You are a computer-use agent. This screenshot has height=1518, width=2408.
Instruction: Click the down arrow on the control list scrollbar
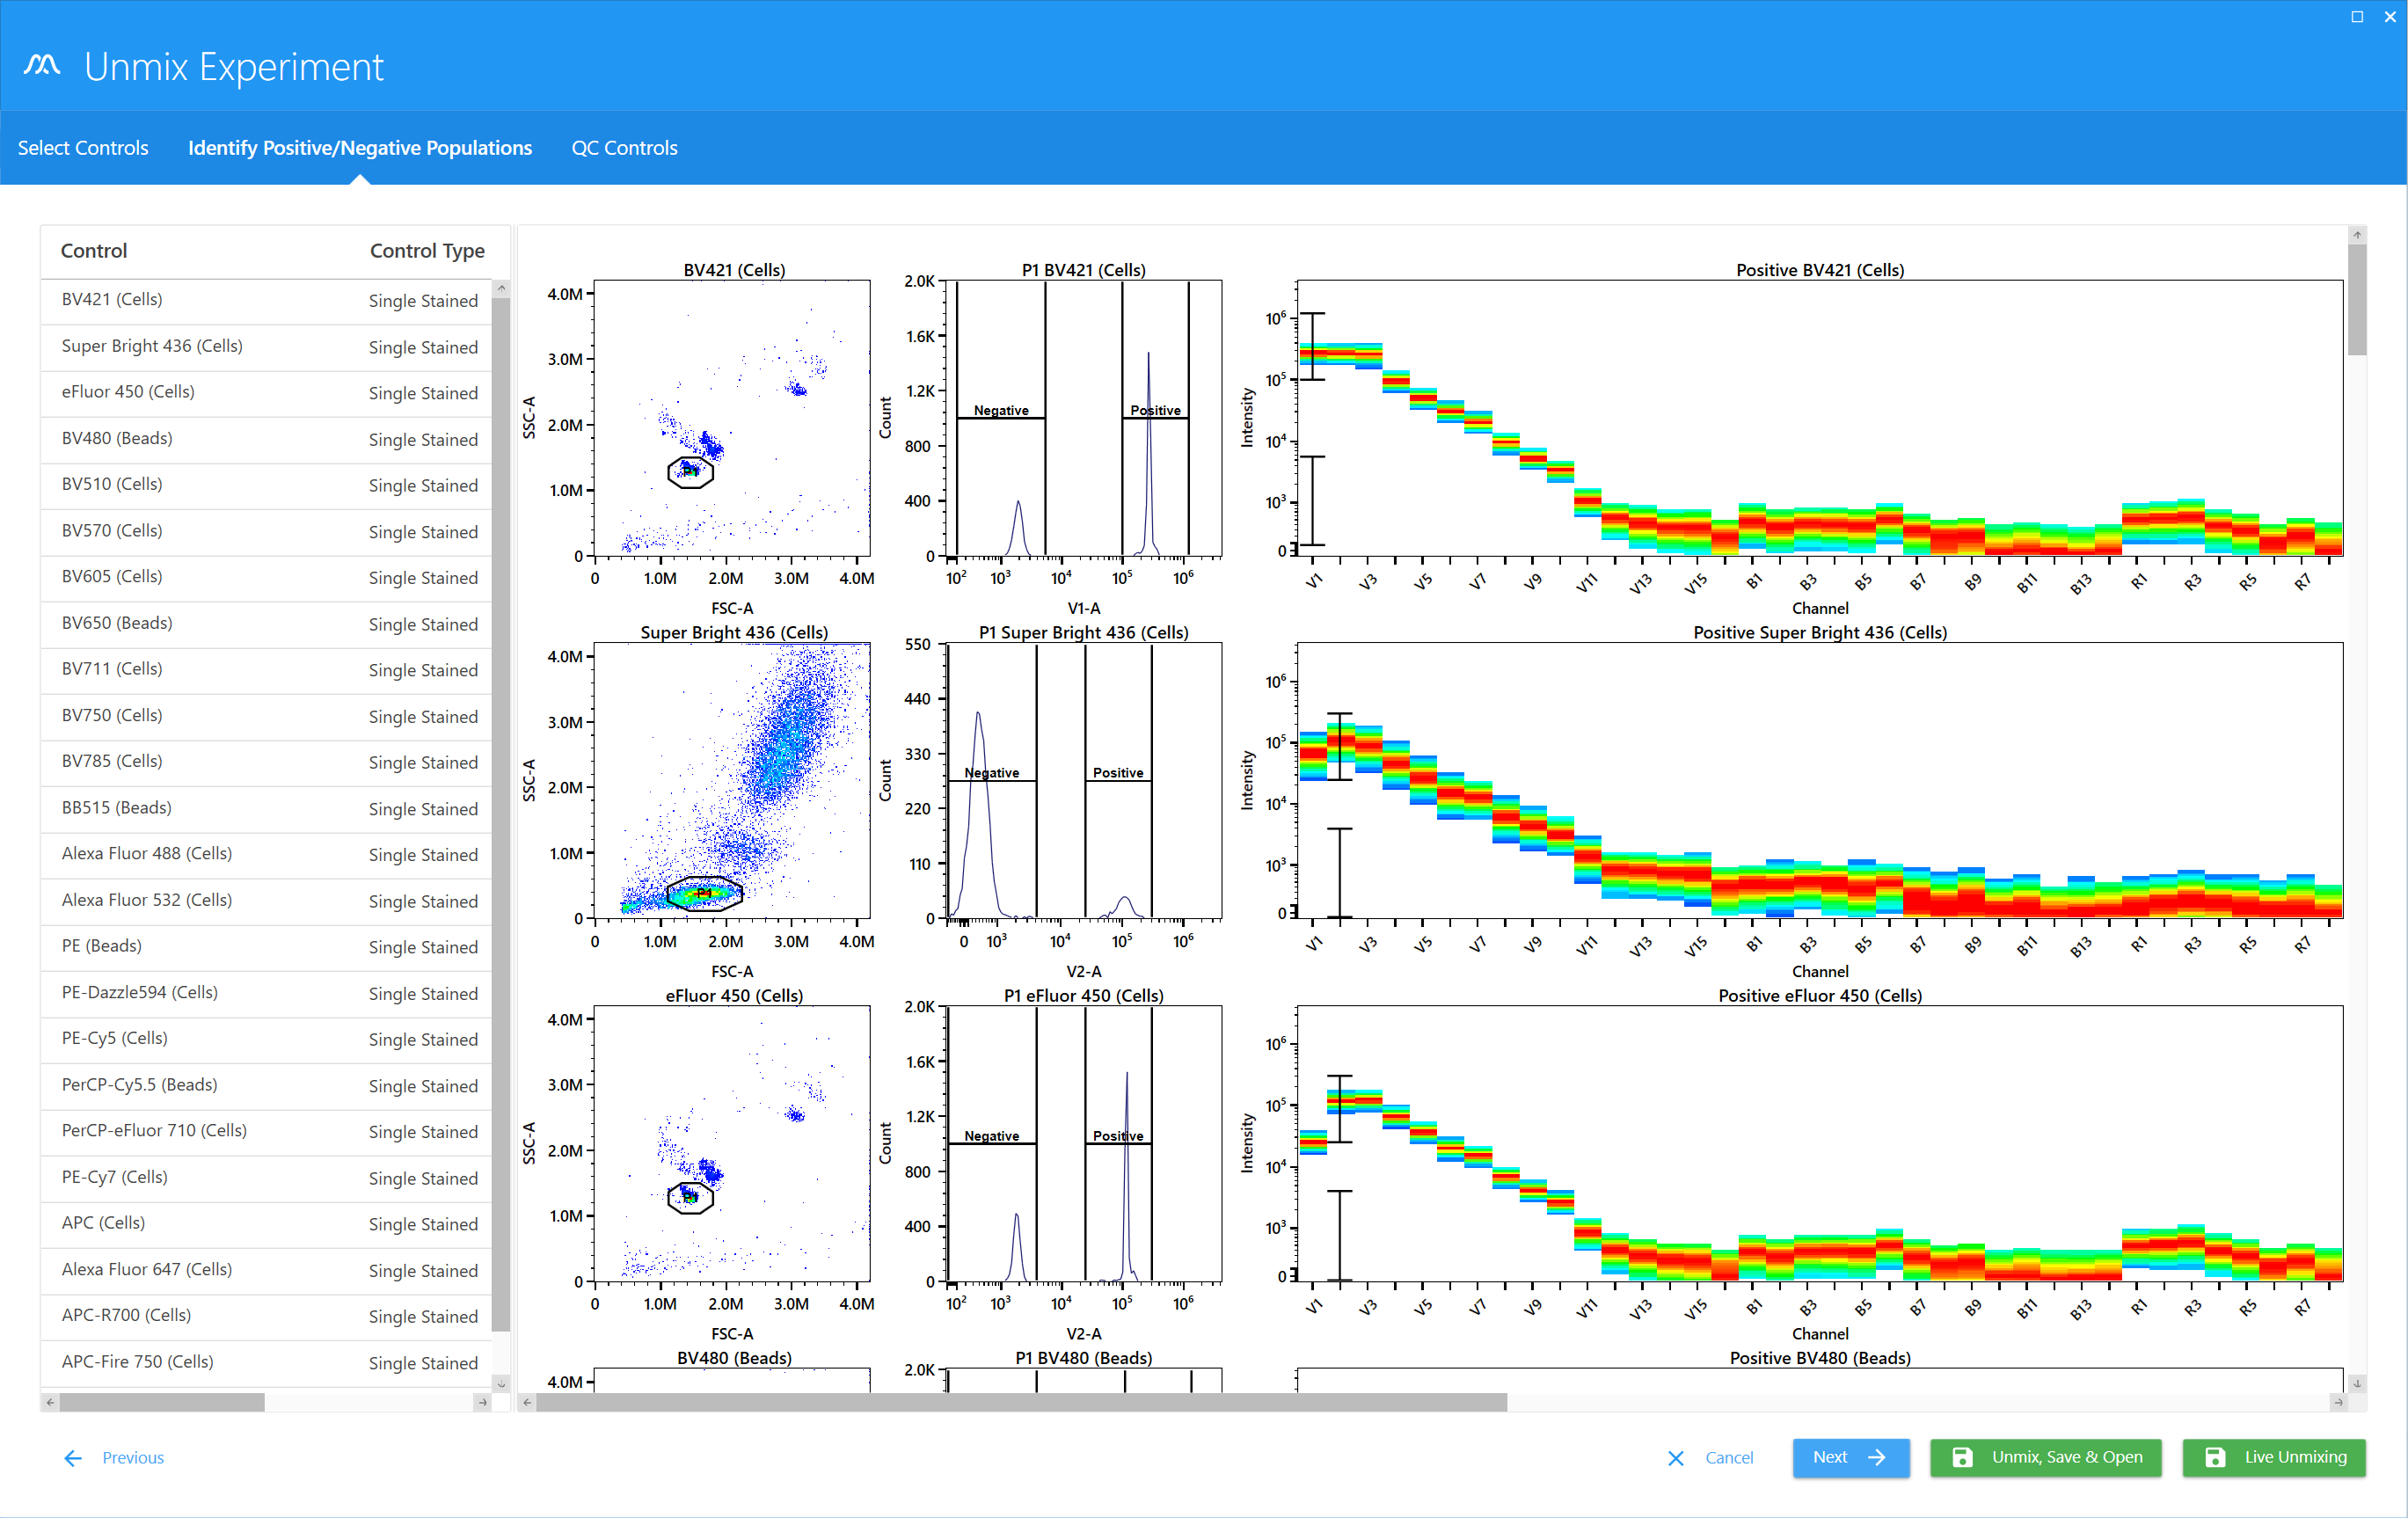[501, 1384]
